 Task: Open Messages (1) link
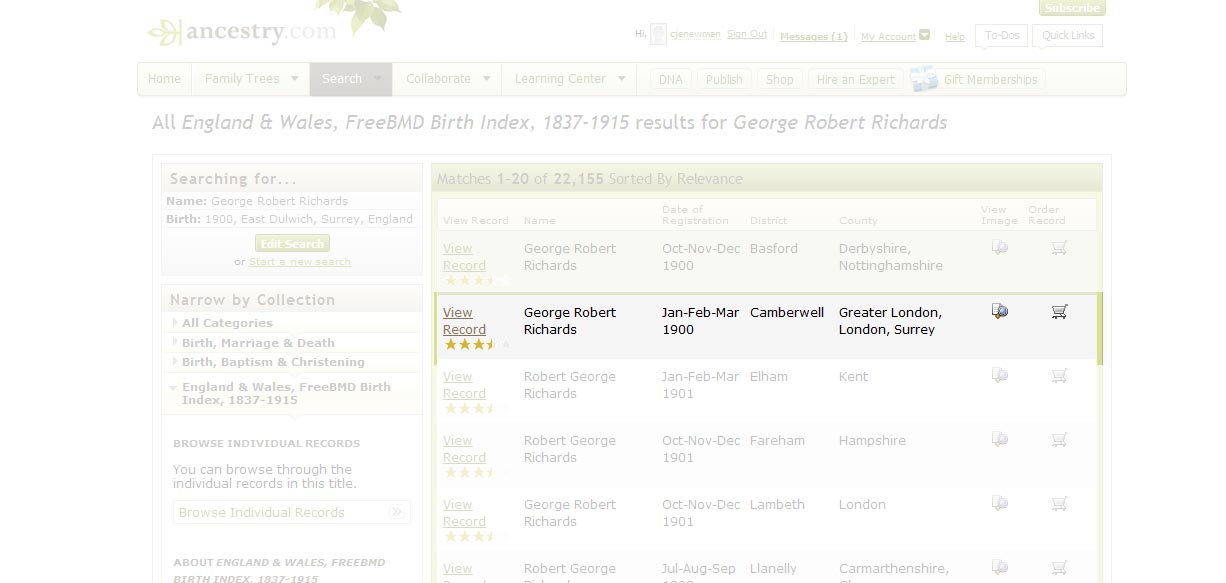(814, 37)
